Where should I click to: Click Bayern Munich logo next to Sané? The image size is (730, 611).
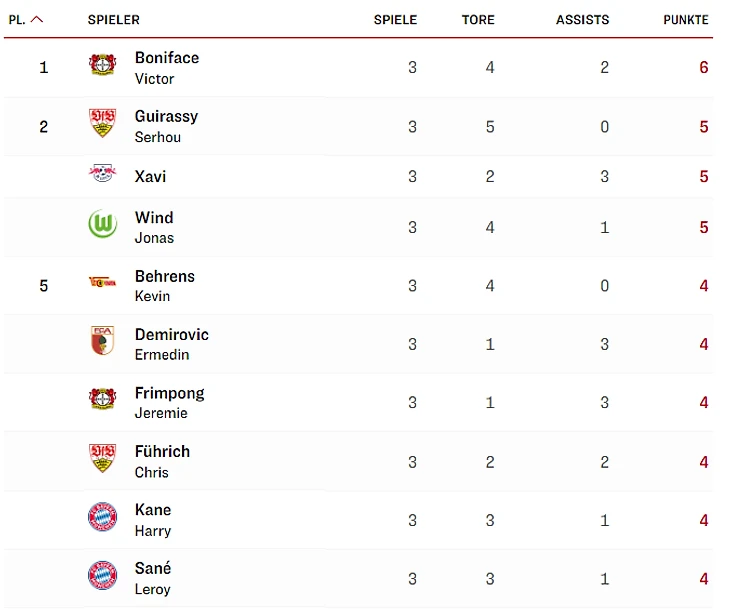tap(102, 577)
